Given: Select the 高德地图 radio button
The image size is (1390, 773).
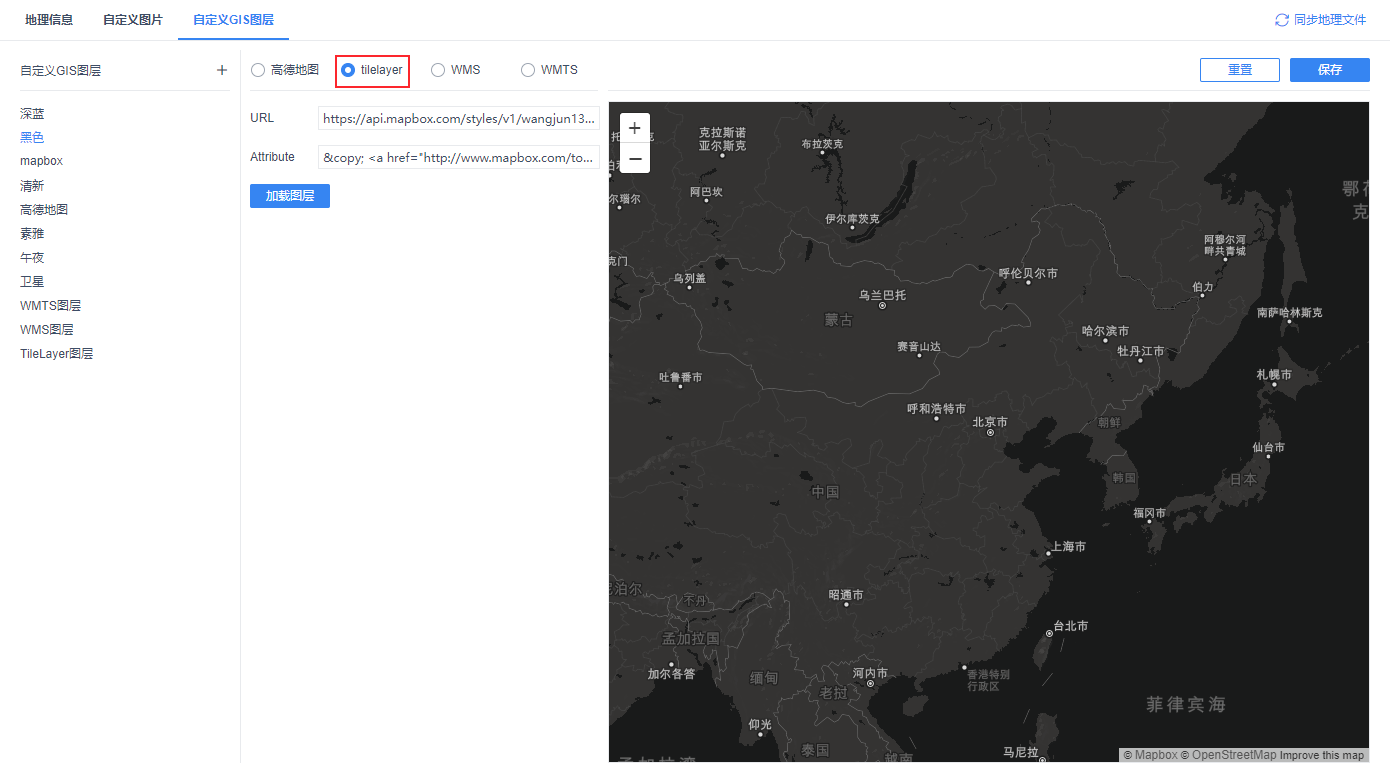Looking at the screenshot, I should [x=258, y=70].
